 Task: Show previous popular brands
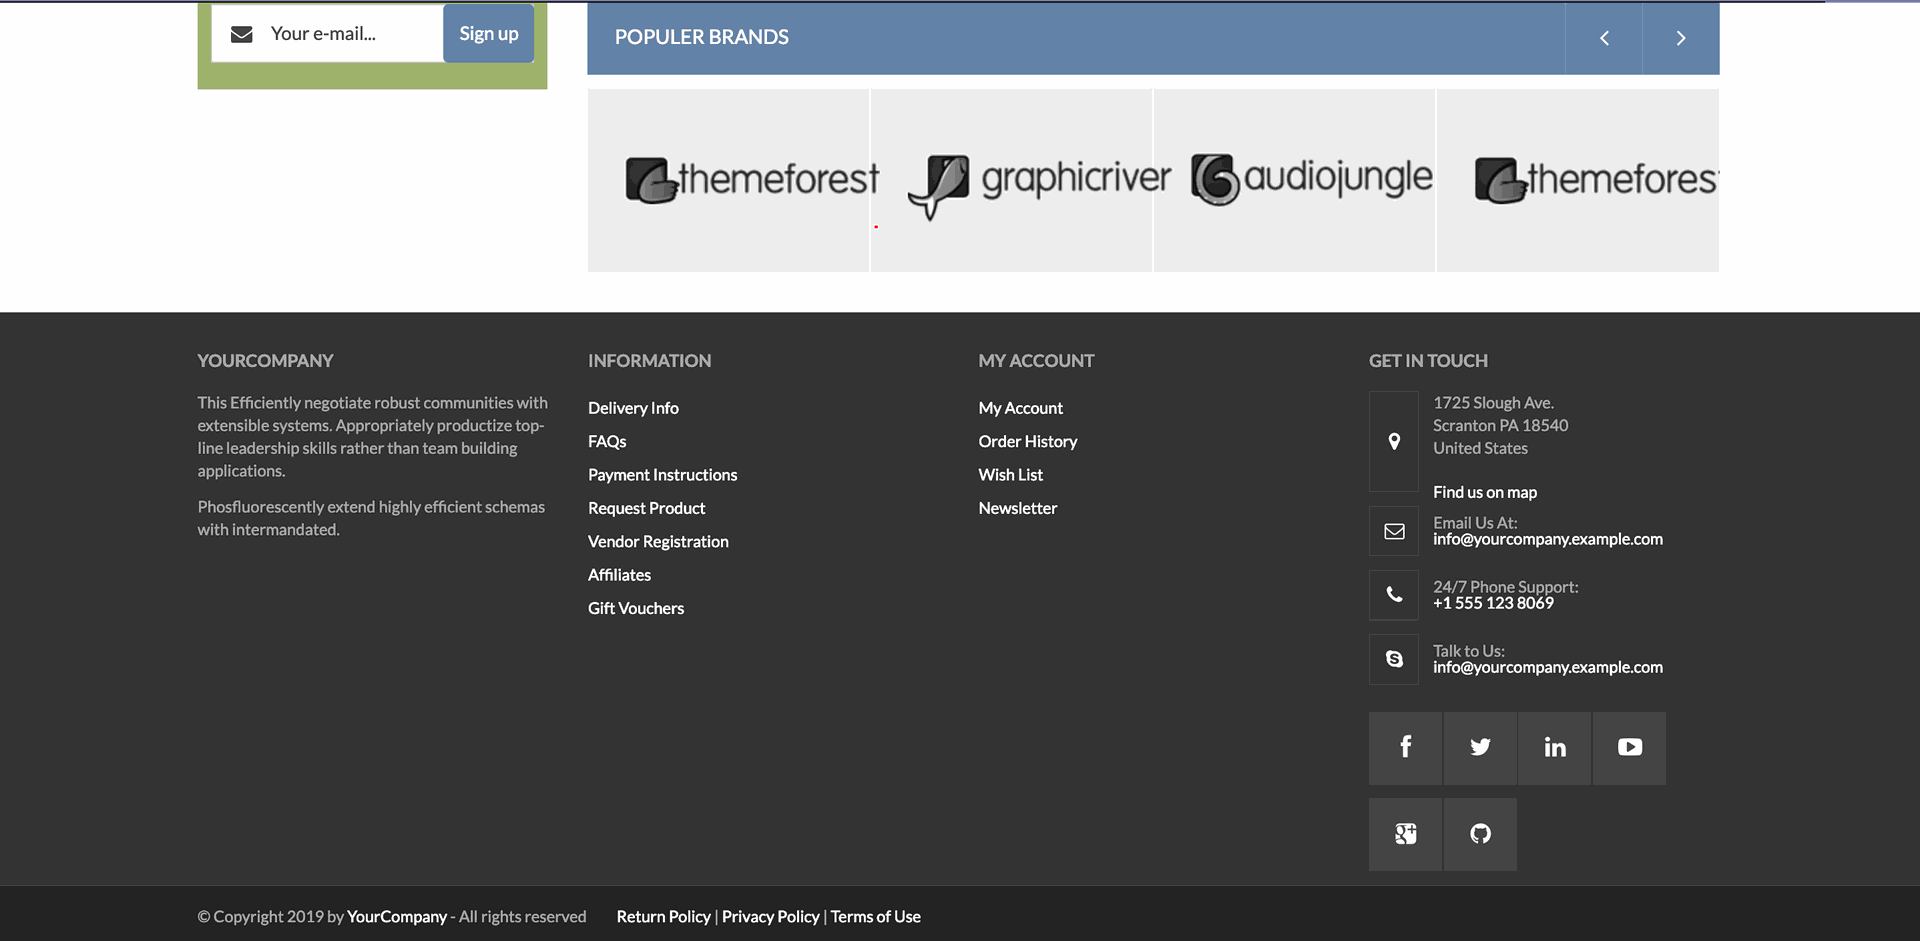pyautogui.click(x=1604, y=38)
